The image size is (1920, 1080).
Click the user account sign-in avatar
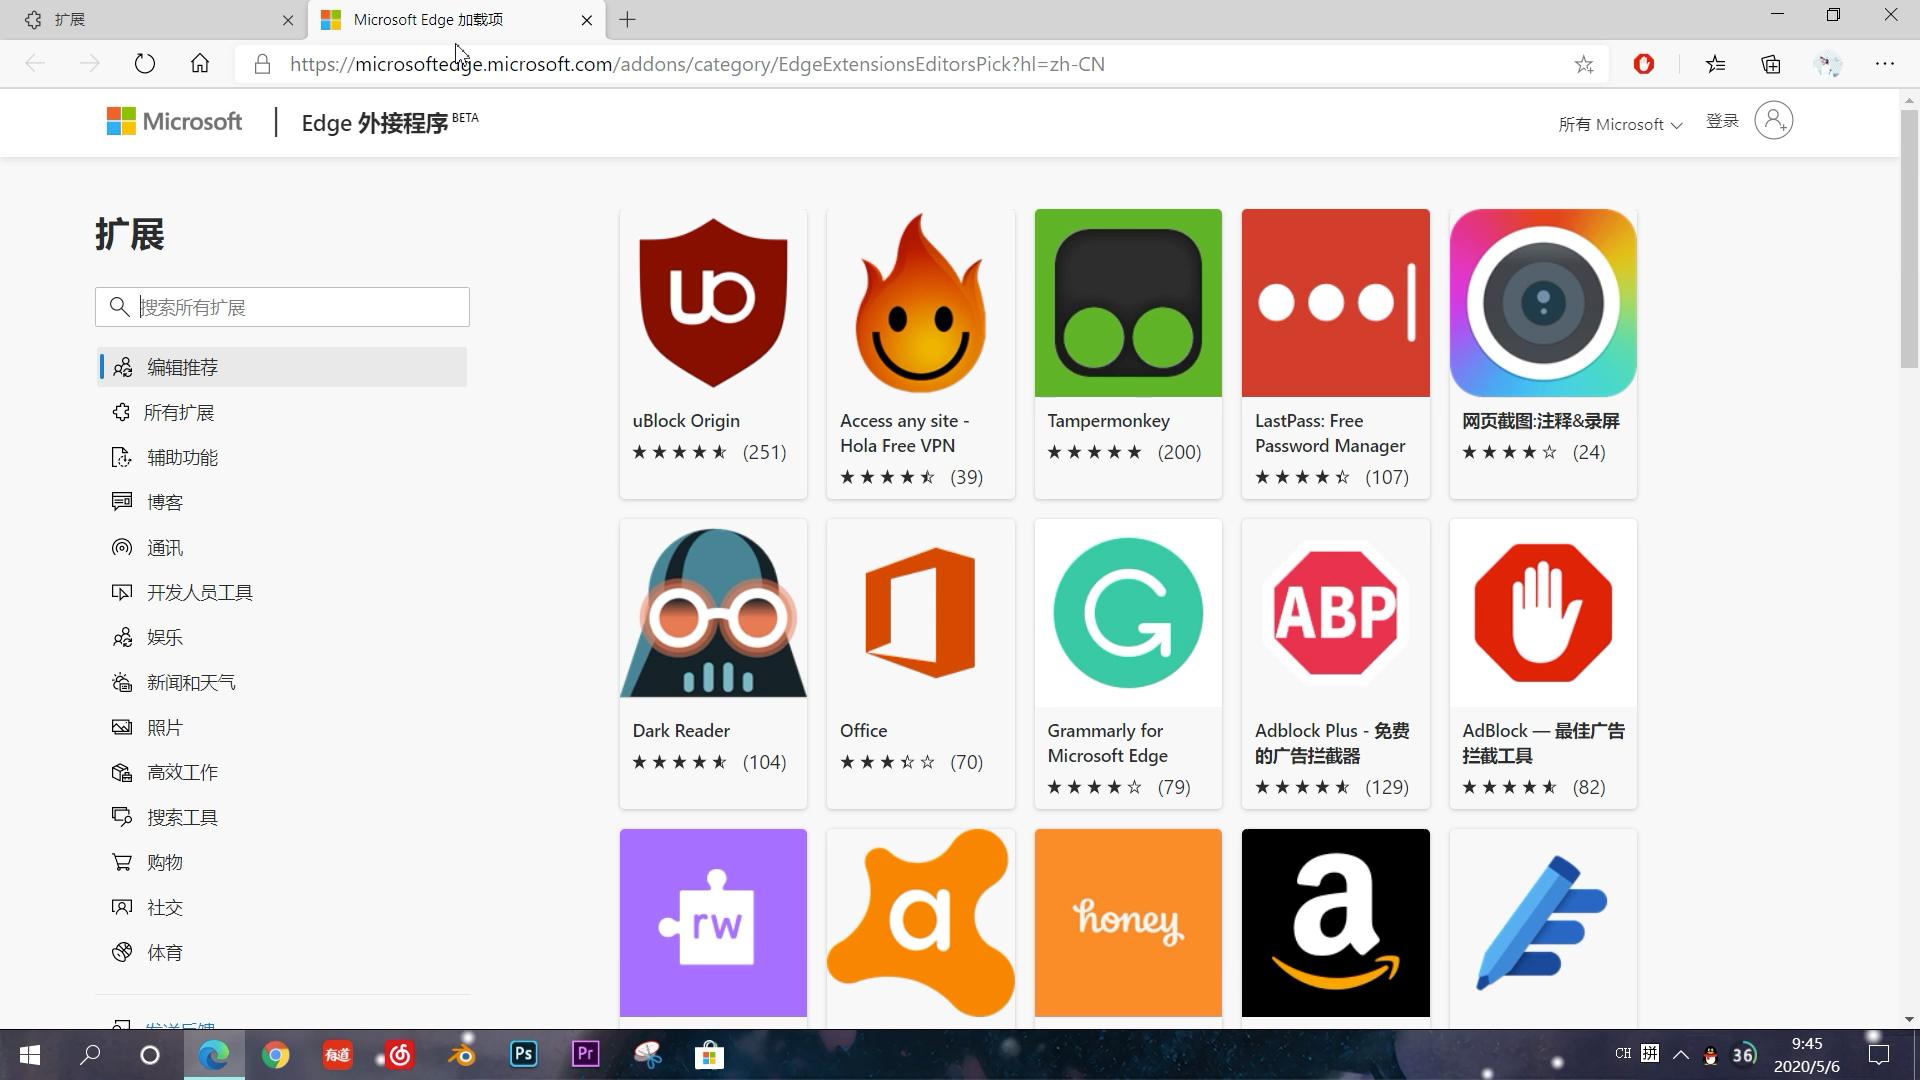point(1774,120)
